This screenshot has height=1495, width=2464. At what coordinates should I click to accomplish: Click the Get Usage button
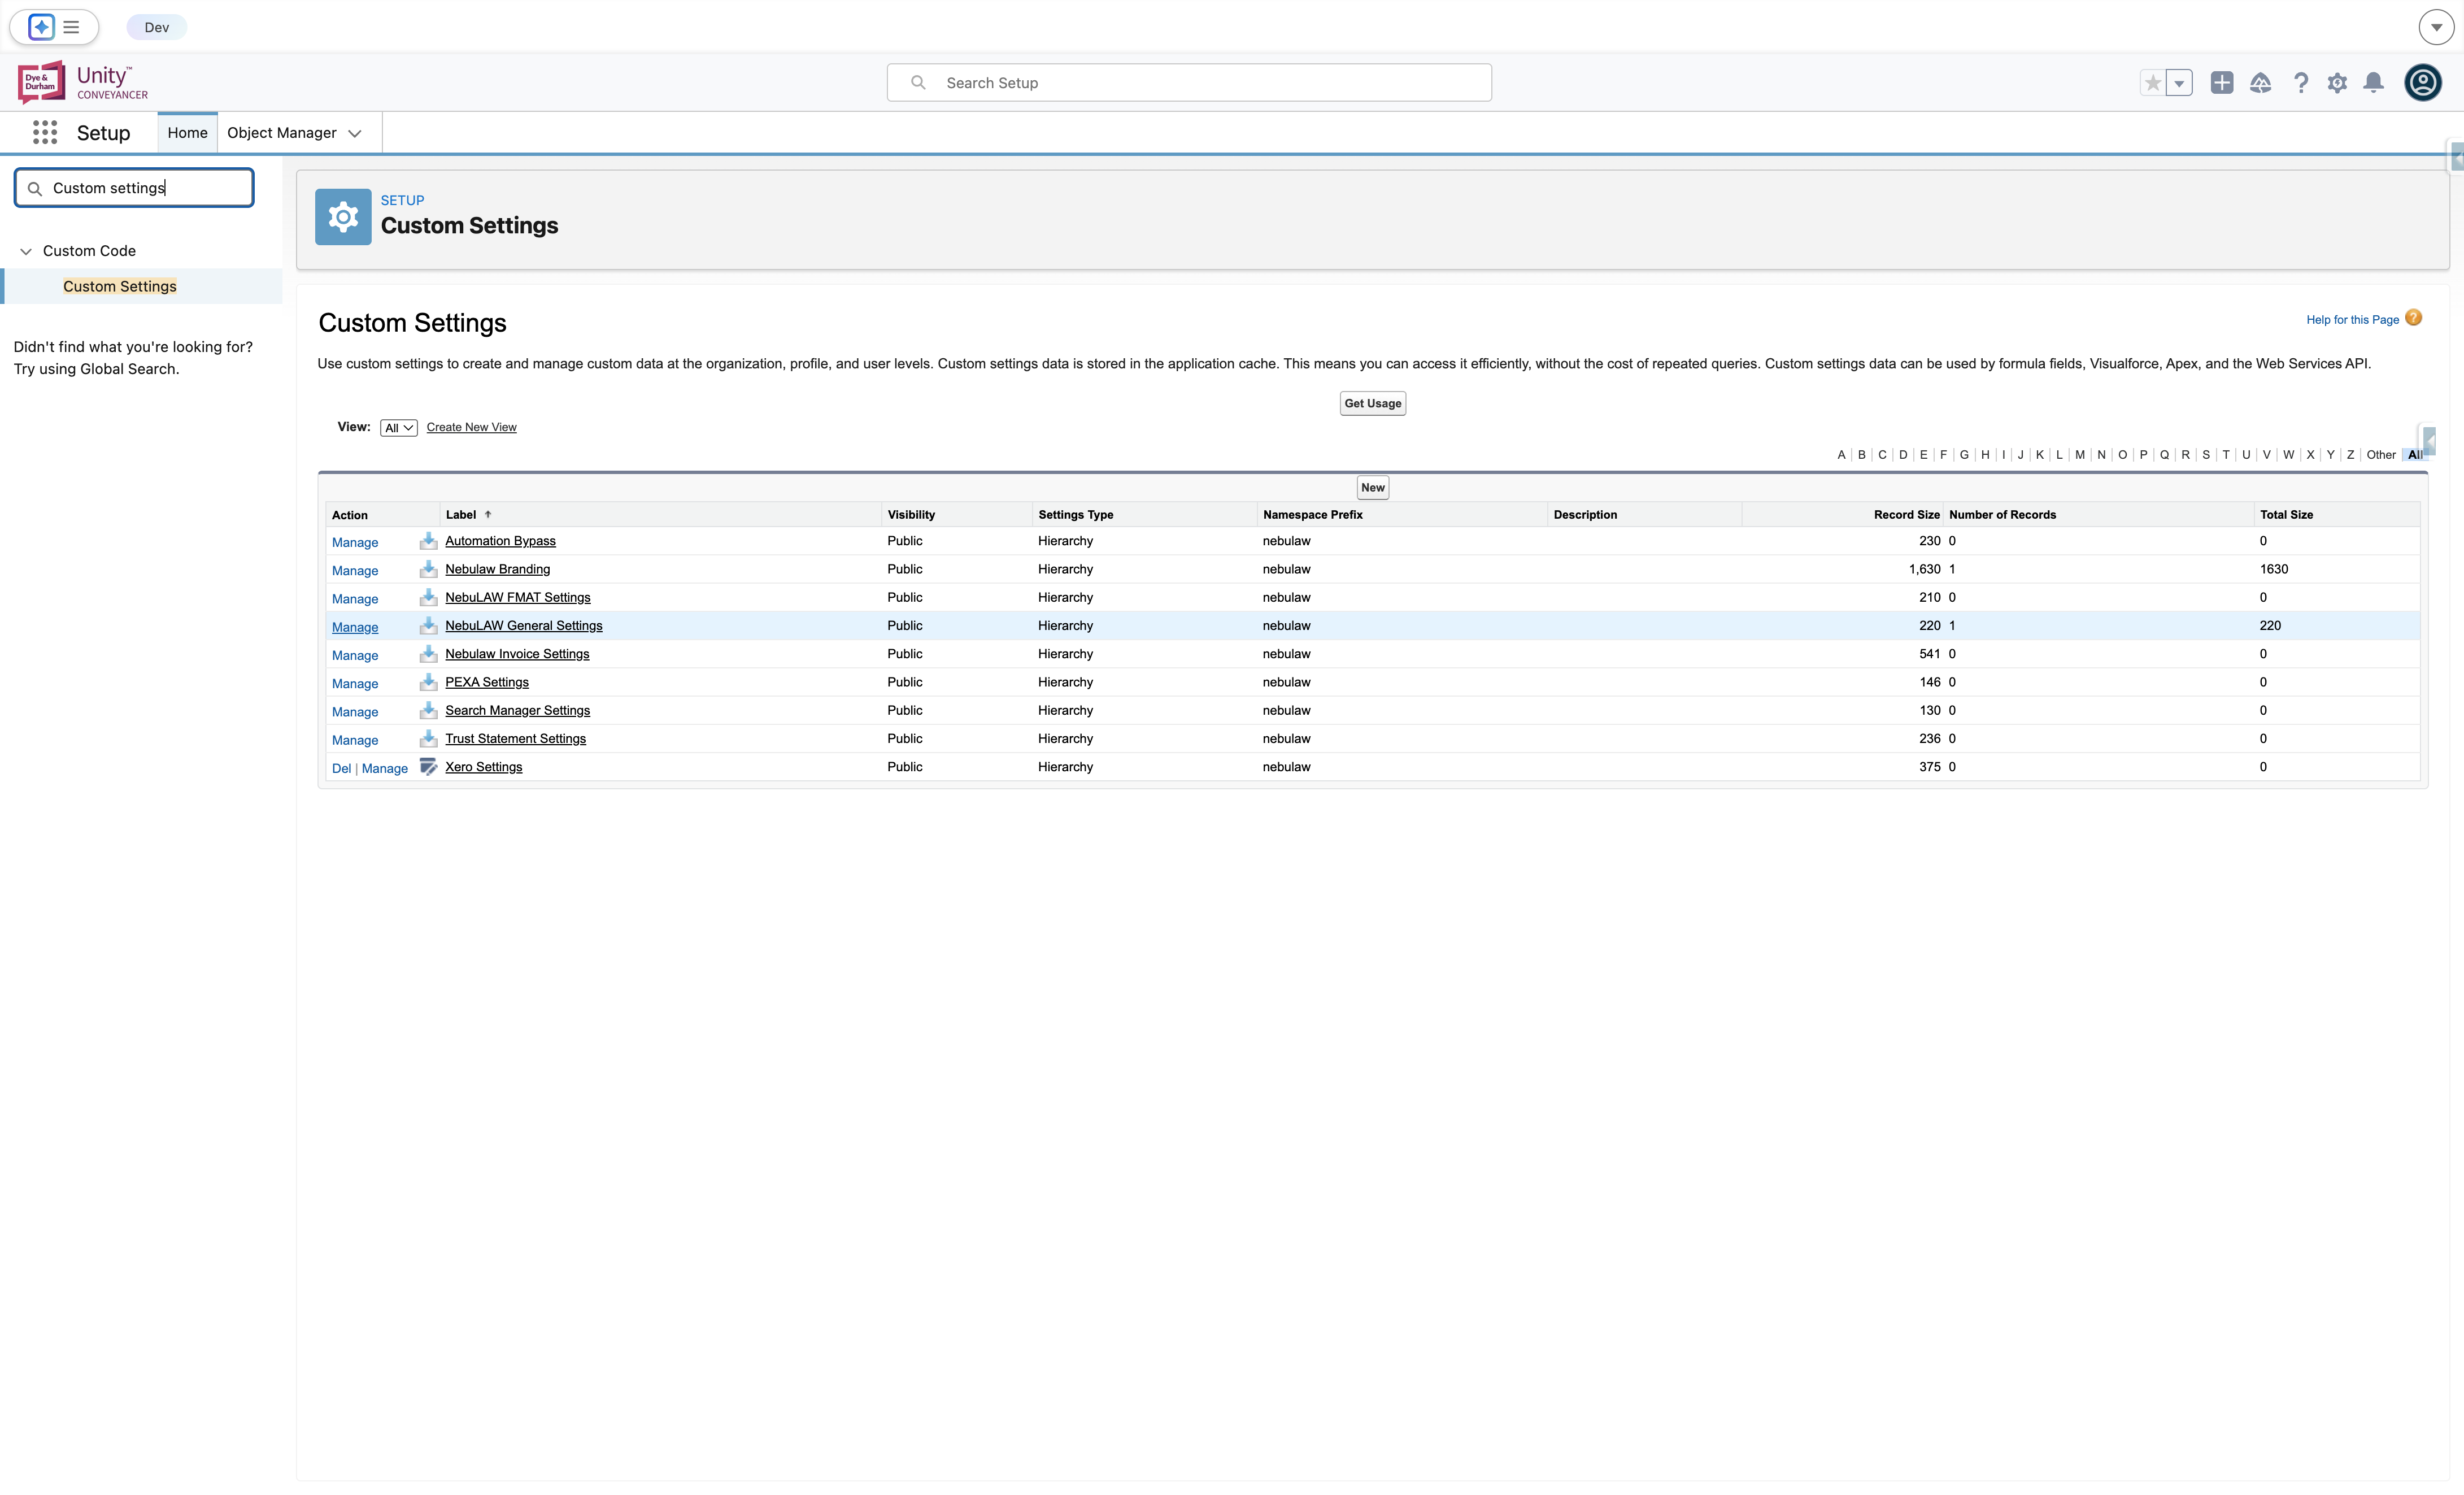click(x=1372, y=403)
